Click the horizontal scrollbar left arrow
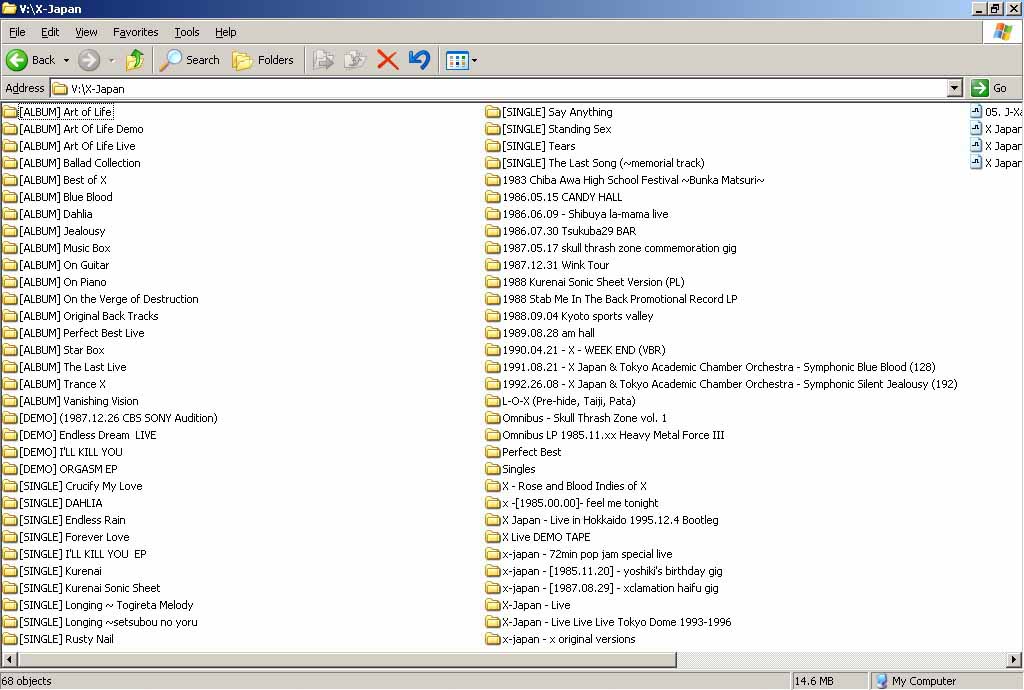This screenshot has height=690, width=1024. coord(8,660)
